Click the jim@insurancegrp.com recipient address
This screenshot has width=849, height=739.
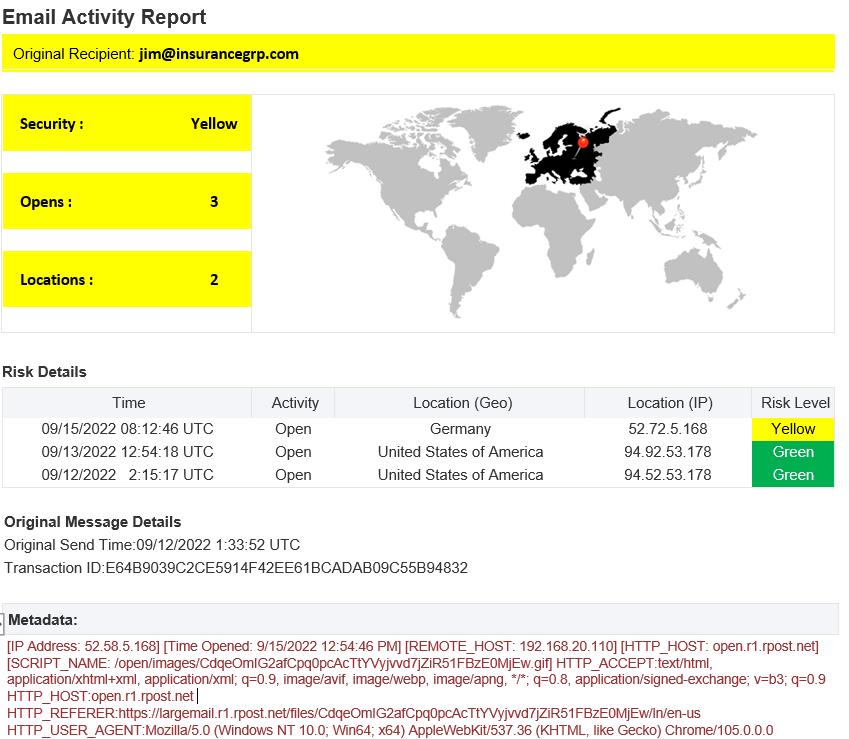218,54
